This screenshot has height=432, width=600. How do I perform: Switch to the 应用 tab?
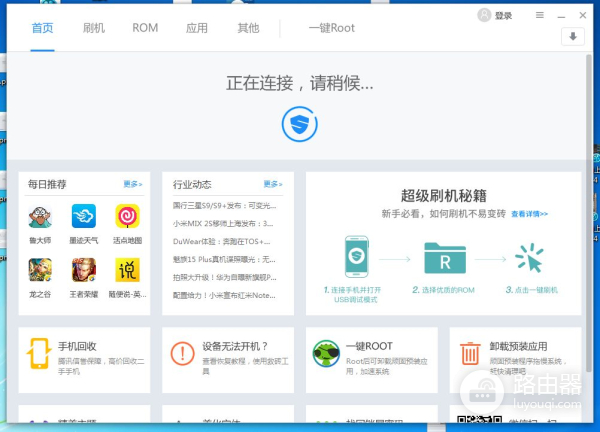coord(197,28)
